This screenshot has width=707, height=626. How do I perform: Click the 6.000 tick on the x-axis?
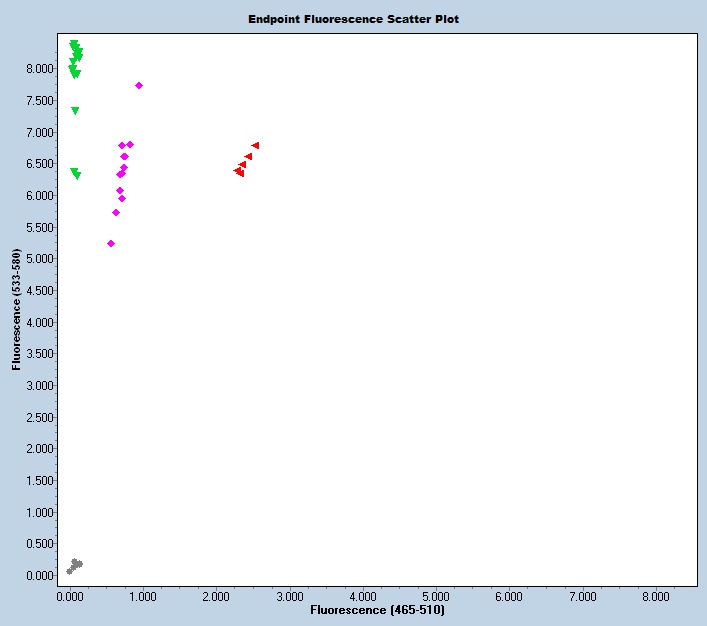509,596
